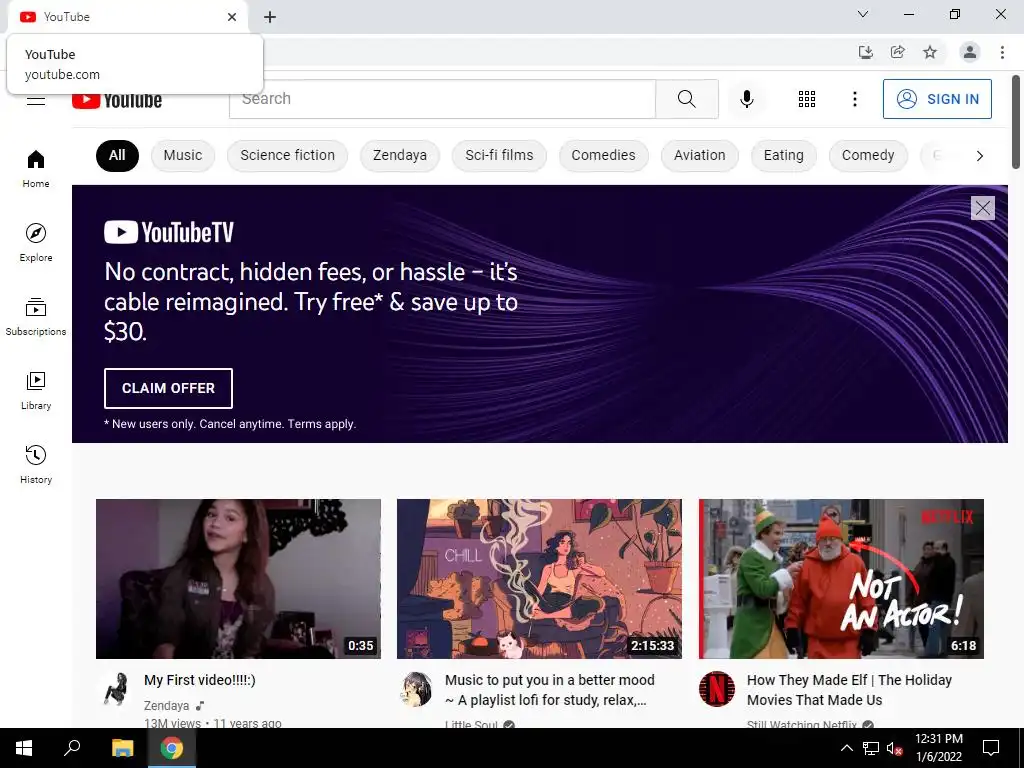Open the lofi CHILL playlist thumbnail
1024x768 pixels.
[539, 579]
